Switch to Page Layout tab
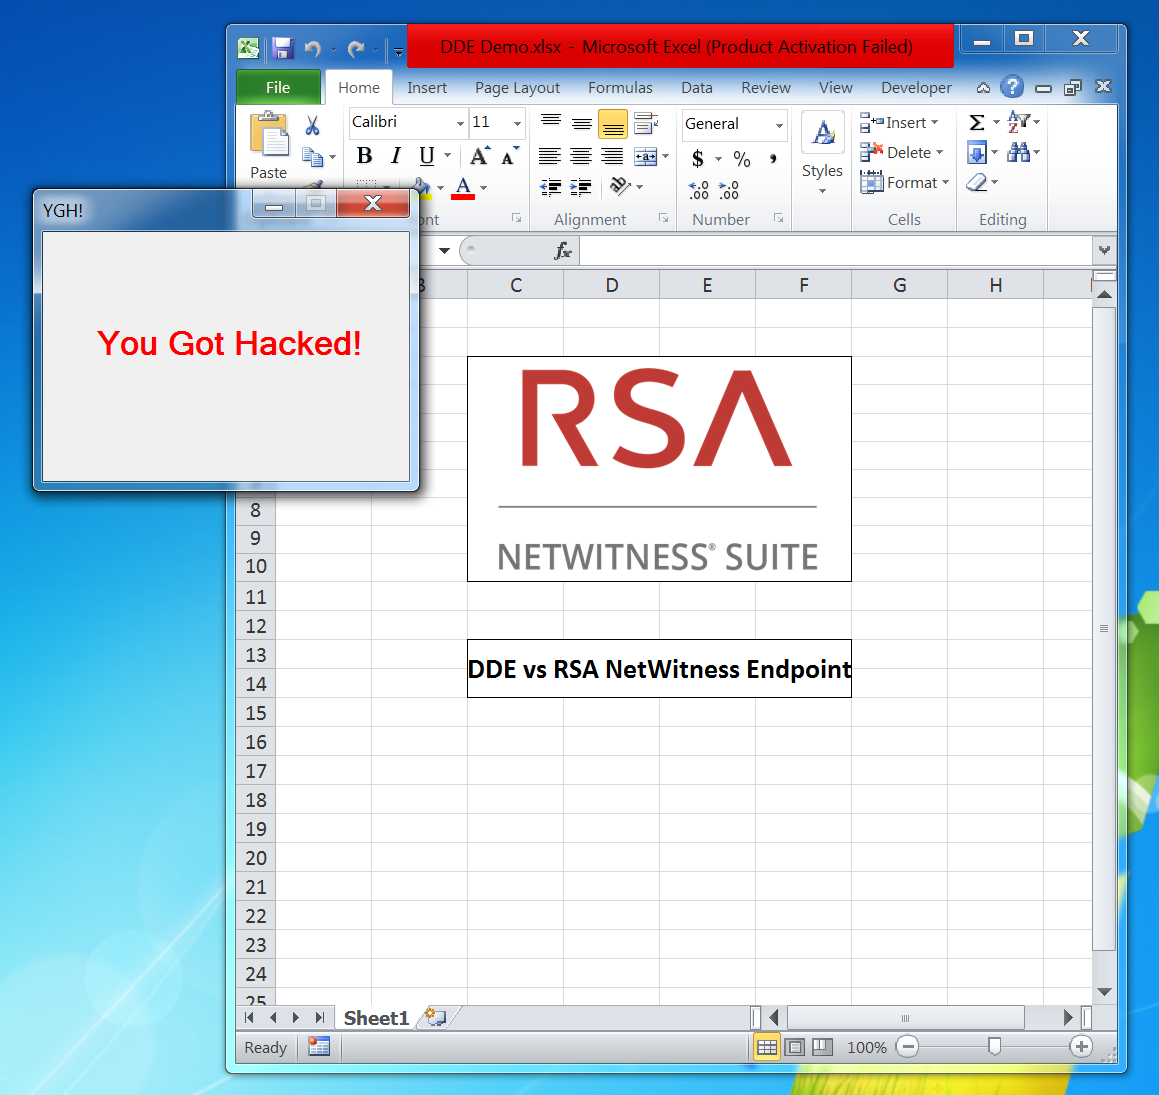Viewport: 1159px width, 1095px height. pyautogui.click(x=517, y=87)
